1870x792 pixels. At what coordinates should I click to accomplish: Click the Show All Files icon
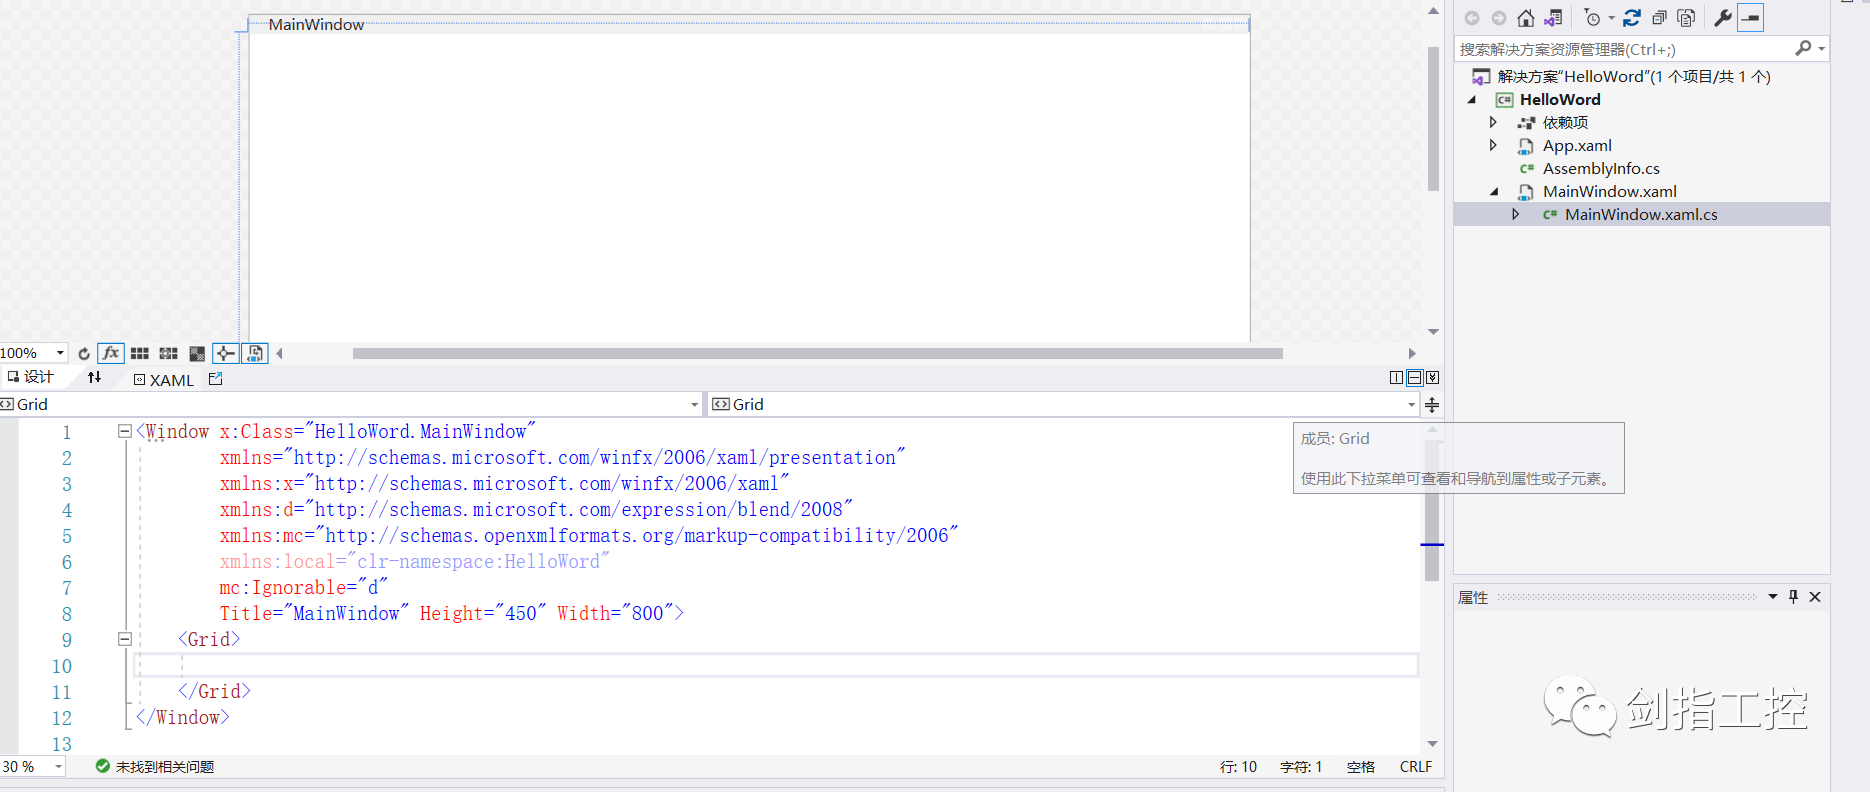[1686, 18]
